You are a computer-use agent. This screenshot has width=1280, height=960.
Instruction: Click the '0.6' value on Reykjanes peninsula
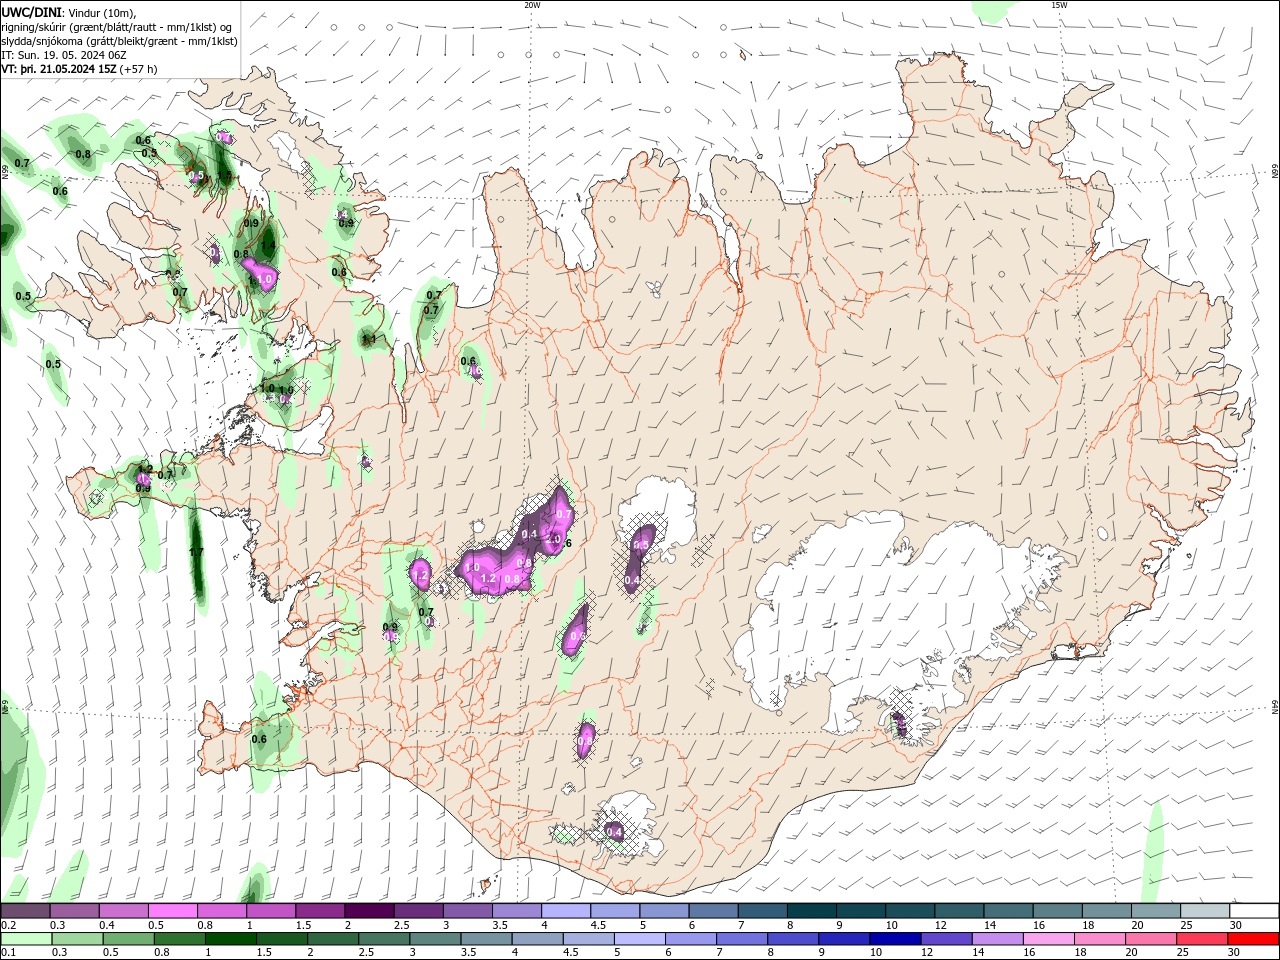[x=259, y=739]
